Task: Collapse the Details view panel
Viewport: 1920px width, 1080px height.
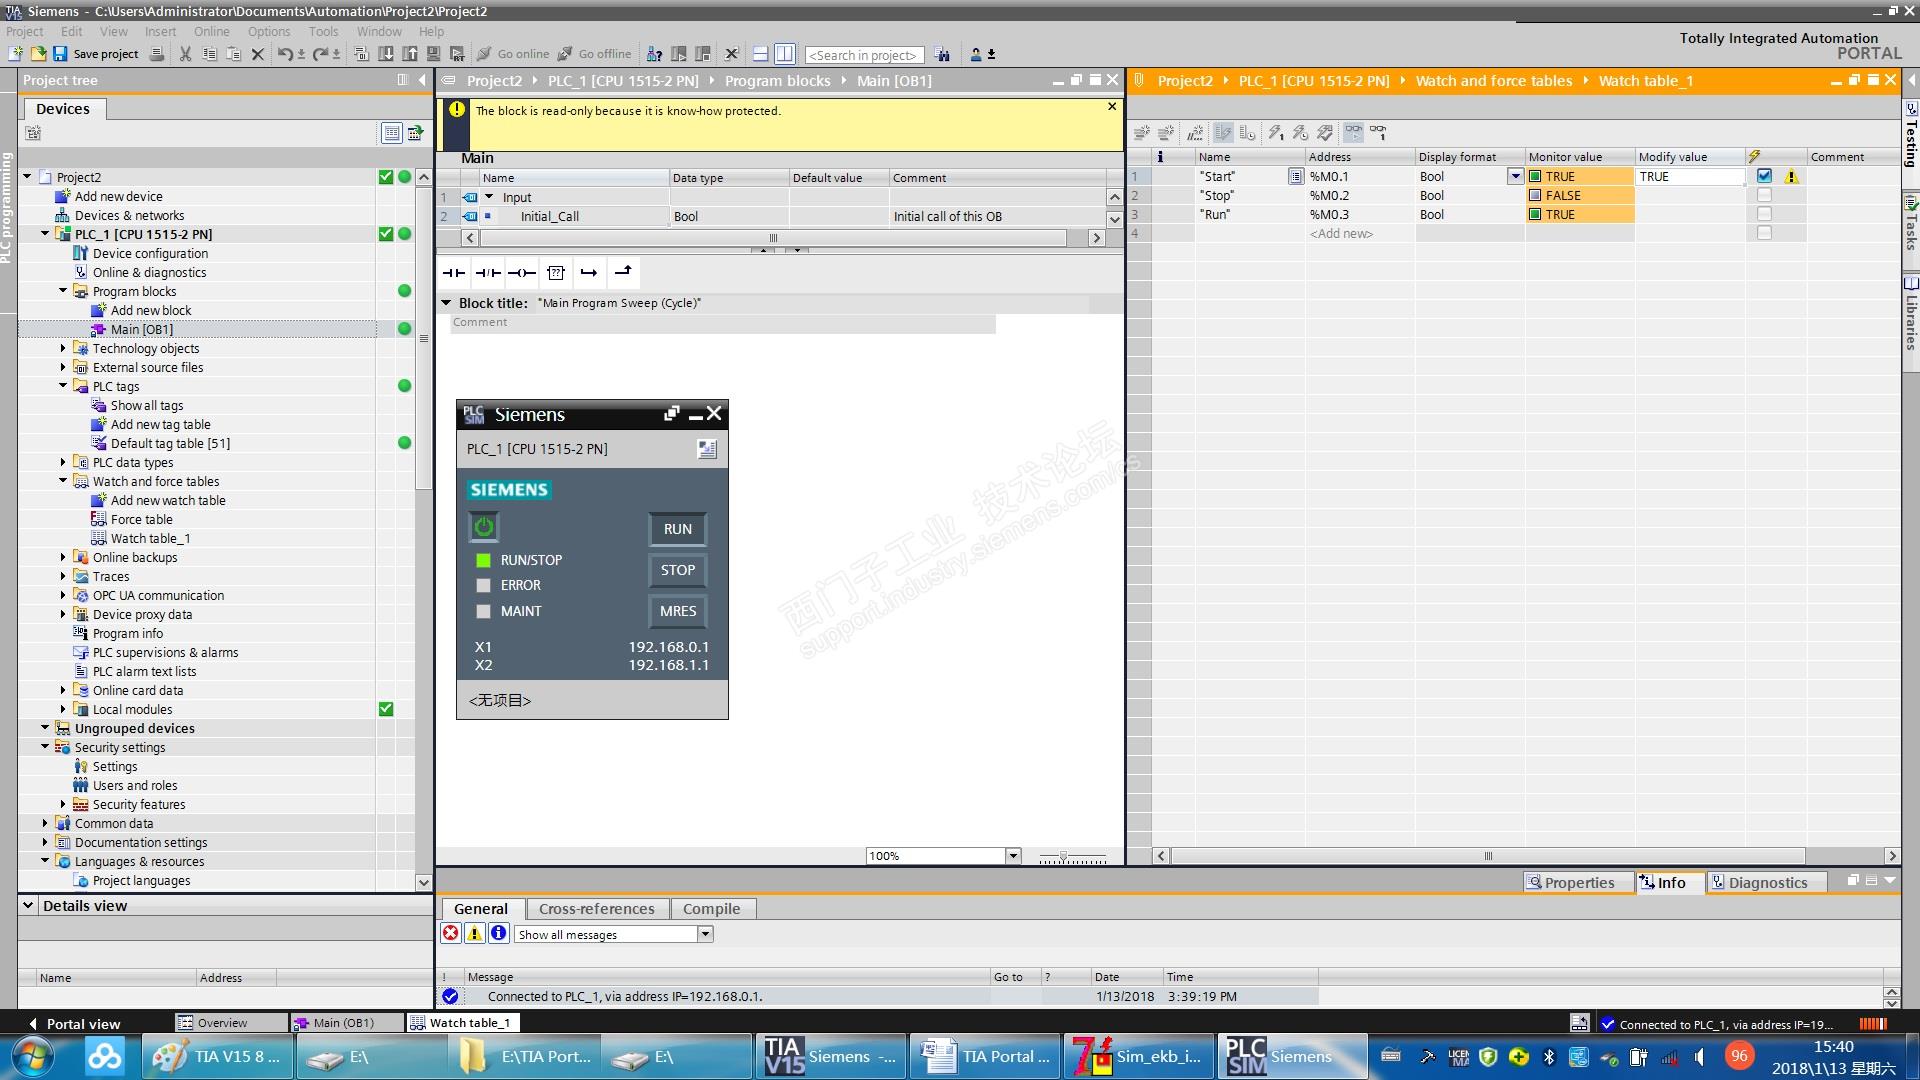Action: pyautogui.click(x=28, y=905)
